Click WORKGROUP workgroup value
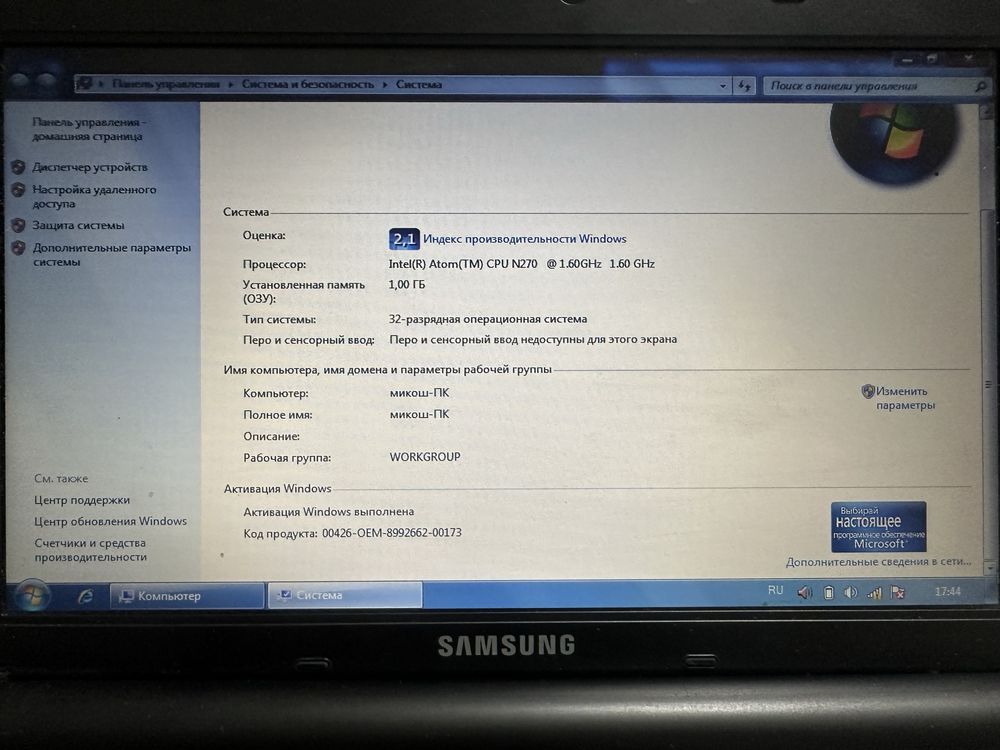The image size is (1000, 750). (x=425, y=457)
